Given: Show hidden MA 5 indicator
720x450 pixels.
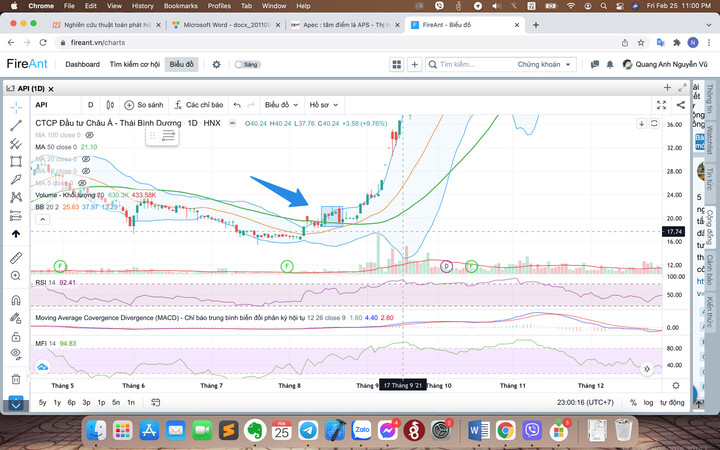Looking at the screenshot, I should (x=82, y=183).
